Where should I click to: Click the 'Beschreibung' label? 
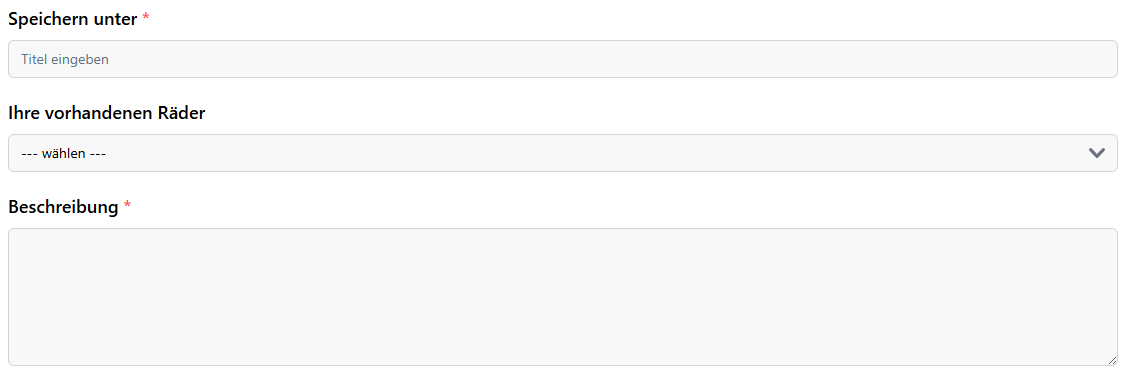pyautogui.click(x=63, y=207)
